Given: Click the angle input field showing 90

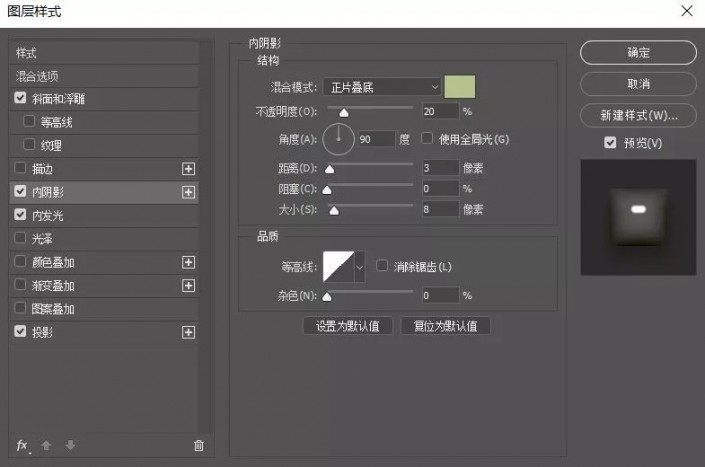Looking at the screenshot, I should (x=377, y=139).
